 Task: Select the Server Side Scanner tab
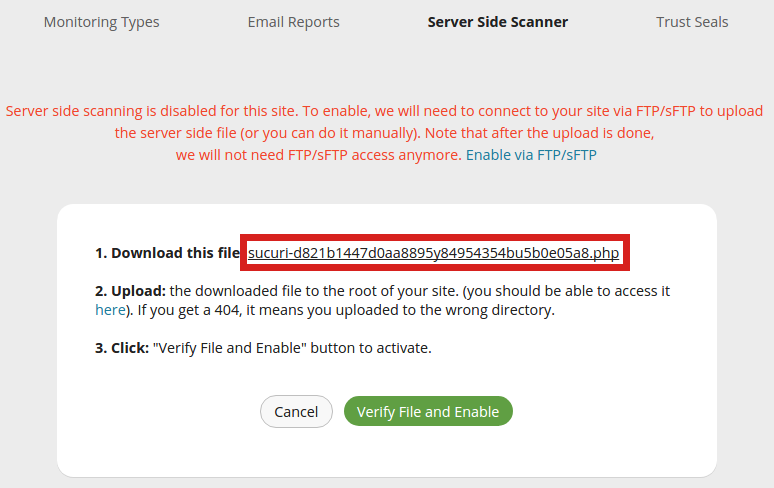point(497,22)
